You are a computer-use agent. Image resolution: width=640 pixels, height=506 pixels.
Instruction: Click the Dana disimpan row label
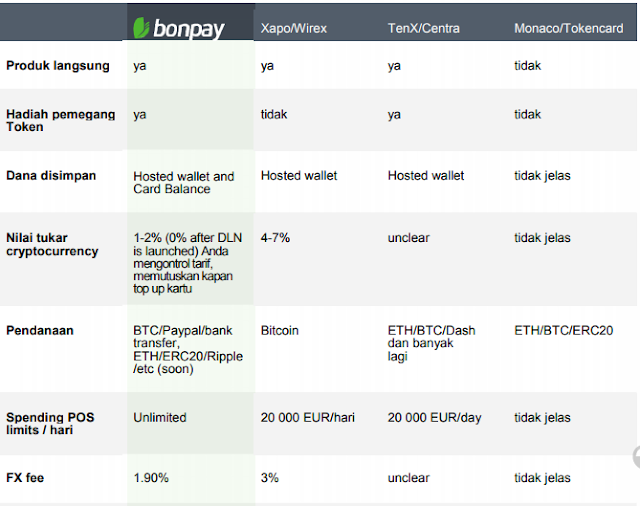click(51, 175)
